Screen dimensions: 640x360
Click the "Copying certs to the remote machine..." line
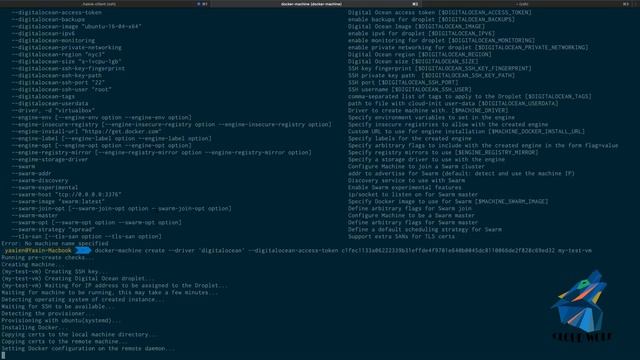[65, 341]
